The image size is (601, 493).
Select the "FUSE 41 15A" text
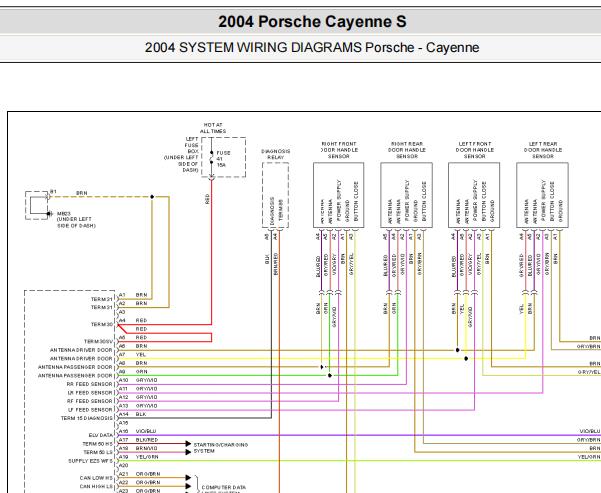click(223, 159)
